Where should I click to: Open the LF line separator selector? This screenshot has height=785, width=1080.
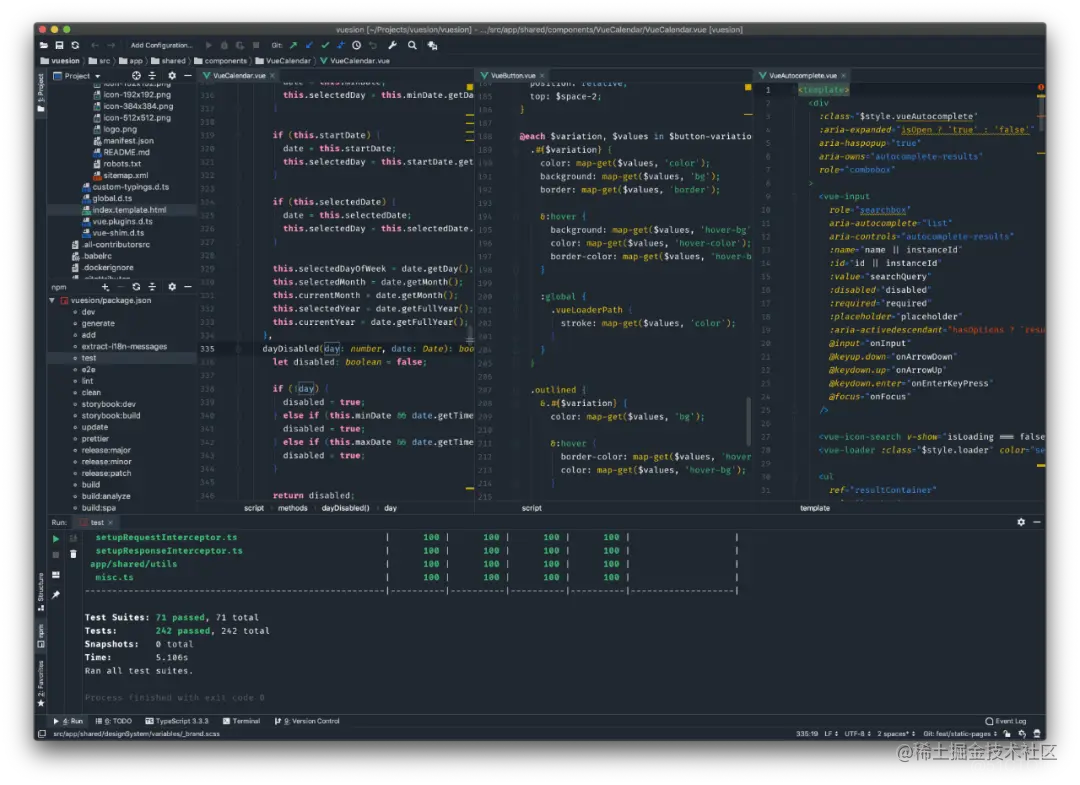click(831, 734)
